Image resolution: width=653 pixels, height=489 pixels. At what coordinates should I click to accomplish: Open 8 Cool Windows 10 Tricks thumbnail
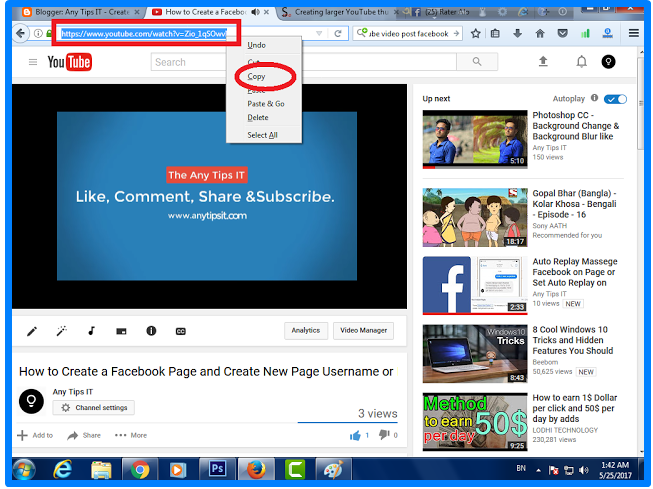tap(475, 354)
